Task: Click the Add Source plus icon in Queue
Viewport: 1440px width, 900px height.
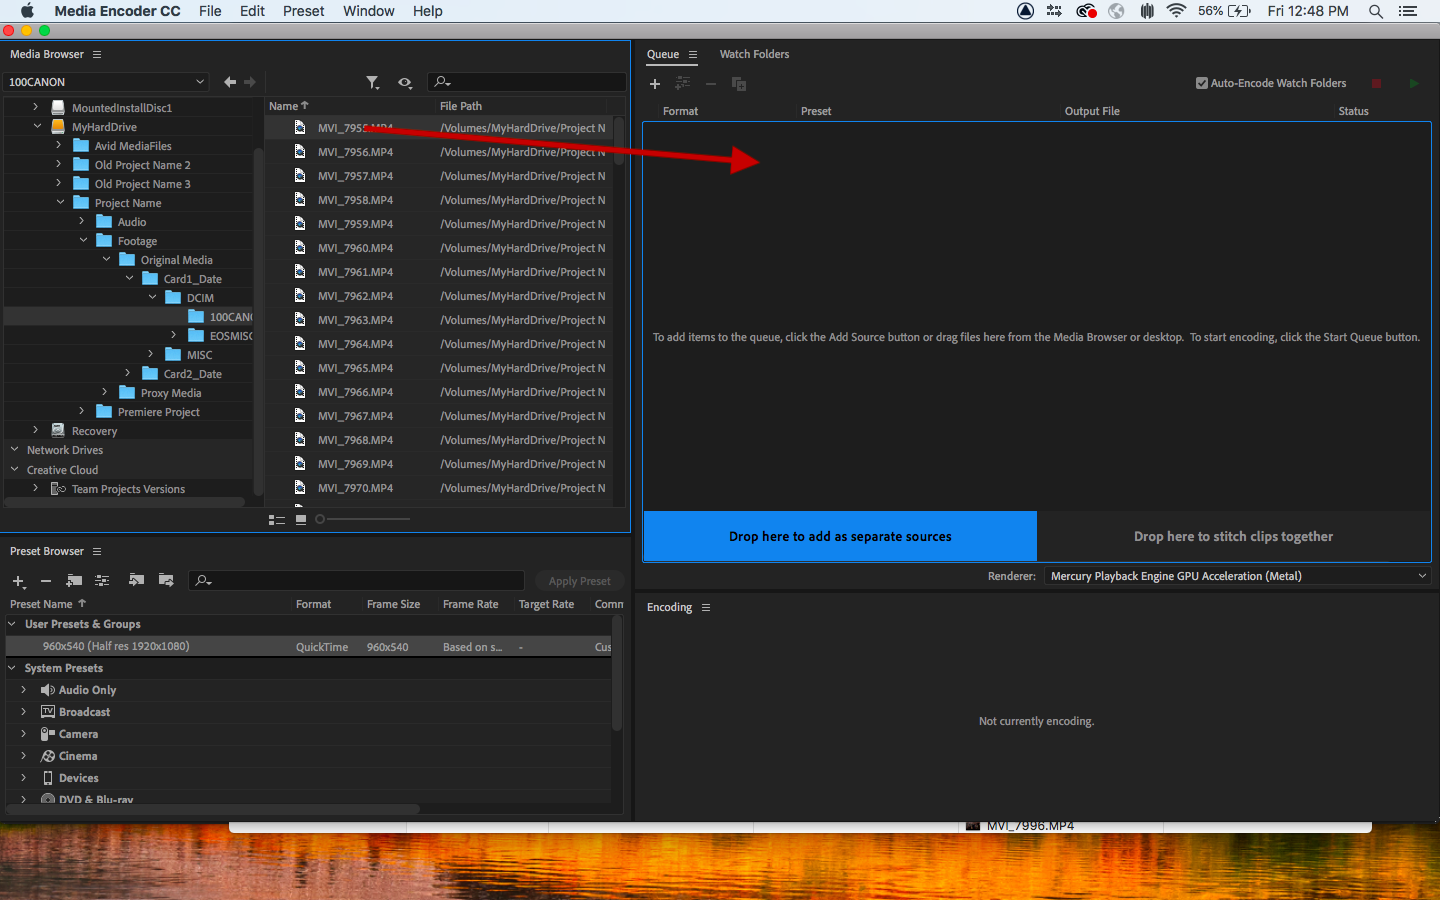Action: [x=655, y=84]
